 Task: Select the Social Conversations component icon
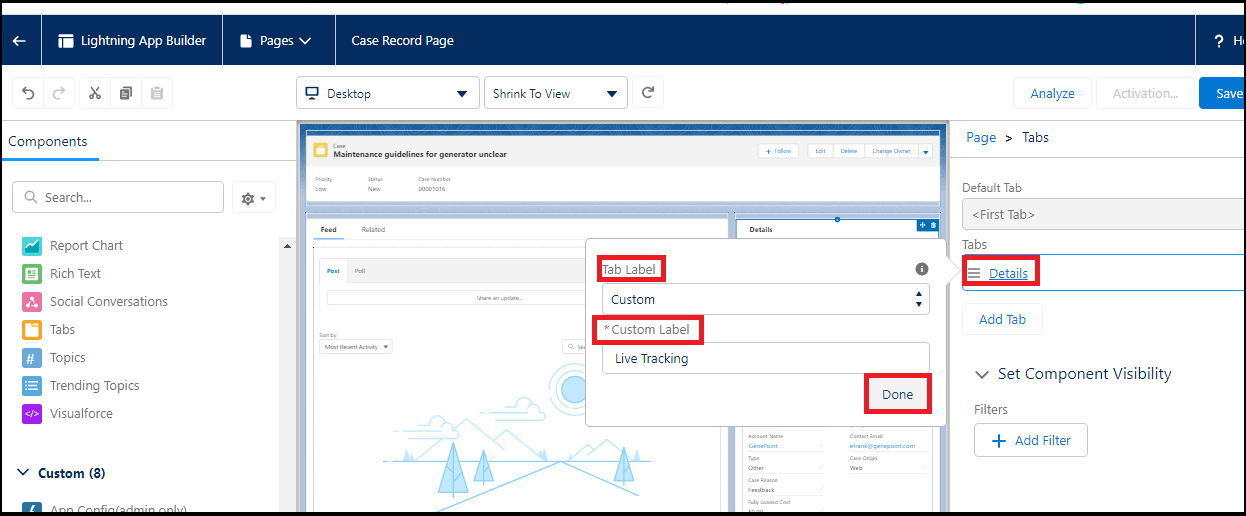pyautogui.click(x=32, y=301)
